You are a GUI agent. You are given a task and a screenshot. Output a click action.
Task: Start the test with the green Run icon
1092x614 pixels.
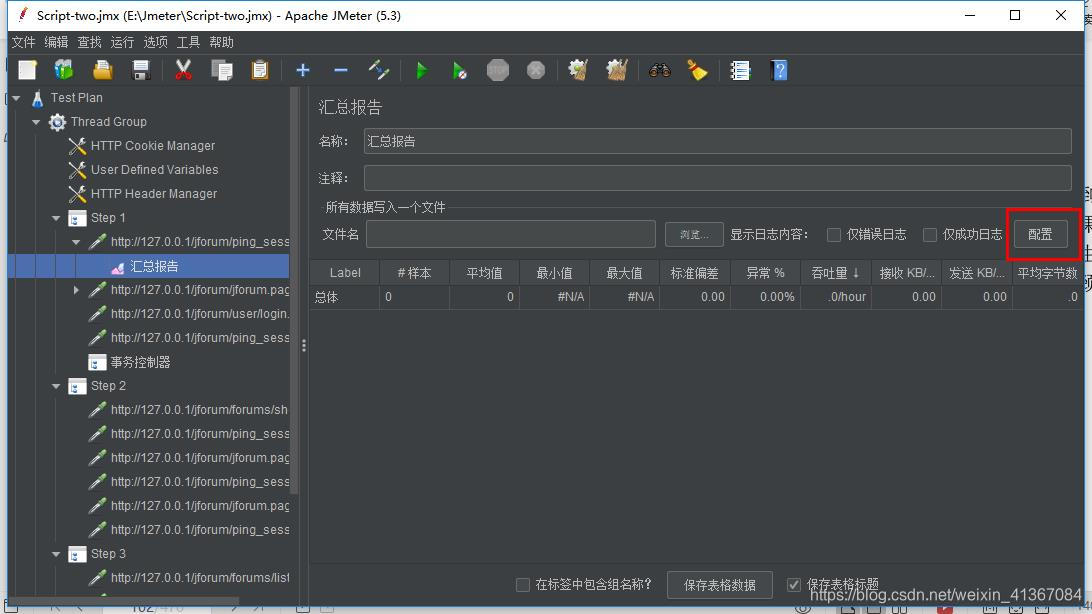(x=421, y=70)
